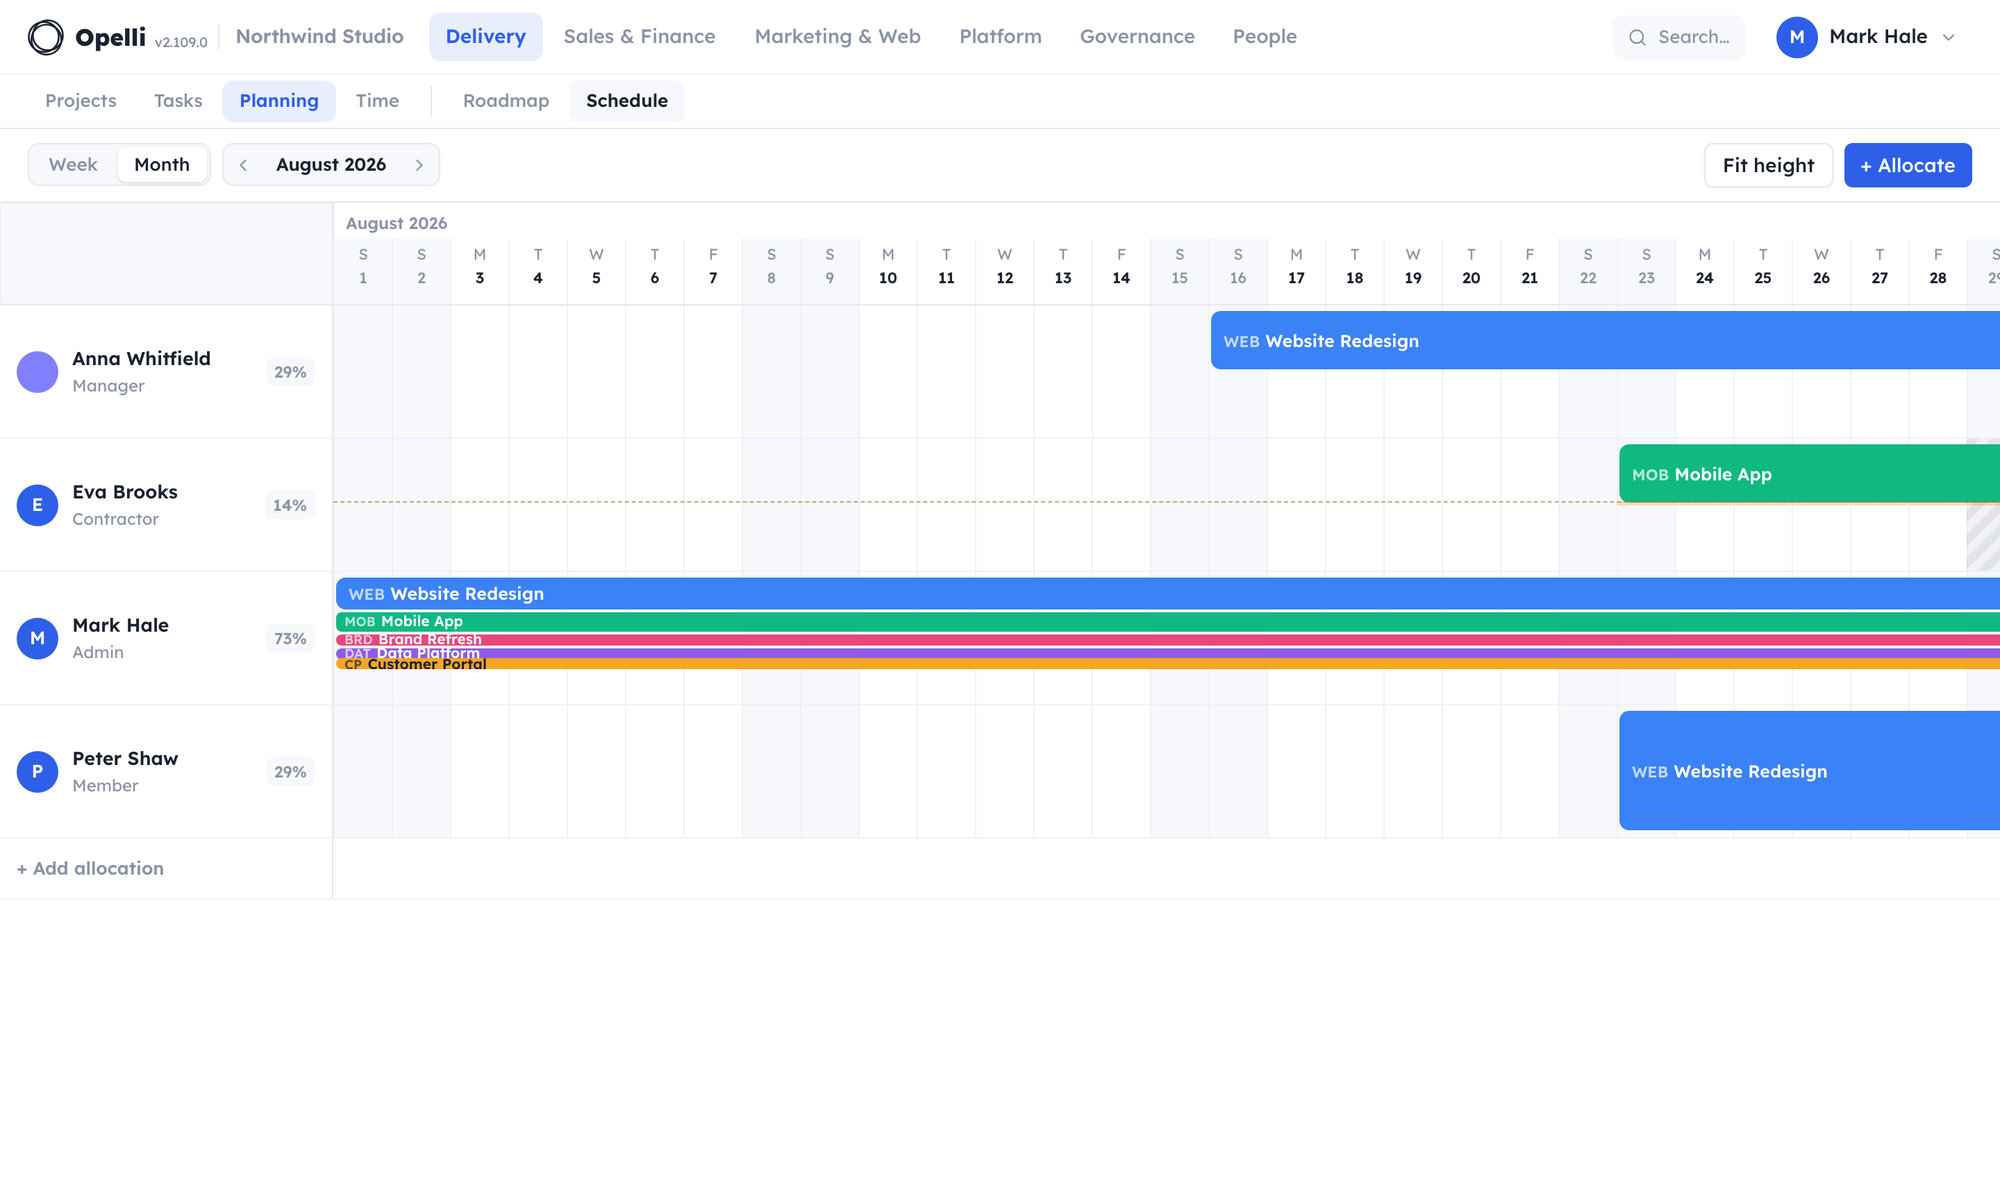Select Mark Hale's Website Redesign bar
The height and width of the screenshot is (1194, 2000).
click(x=1168, y=594)
